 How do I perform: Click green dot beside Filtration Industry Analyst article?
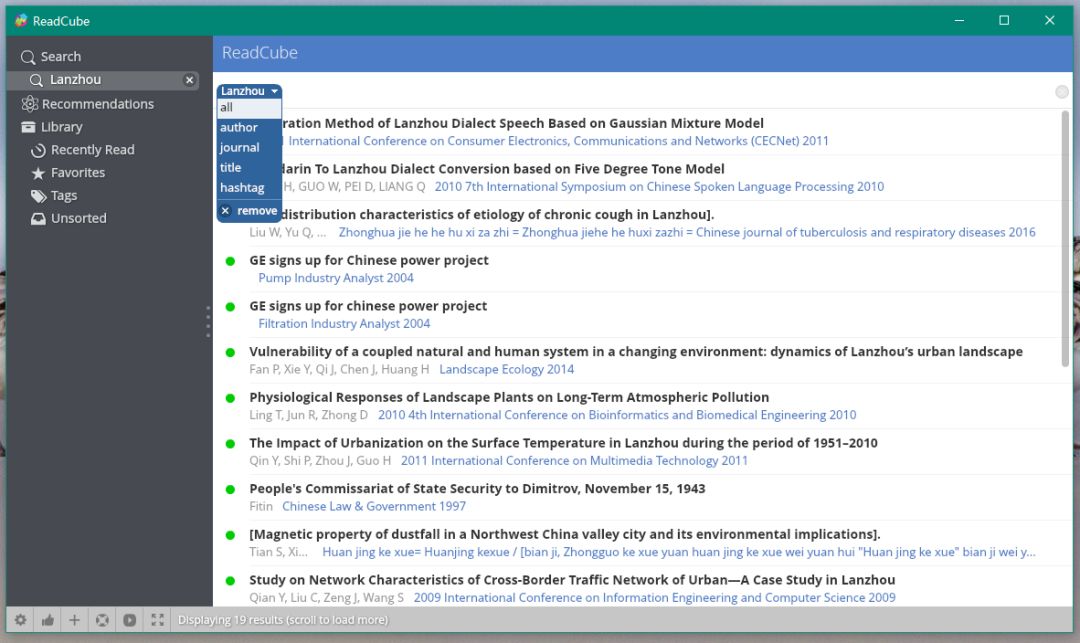(x=230, y=306)
